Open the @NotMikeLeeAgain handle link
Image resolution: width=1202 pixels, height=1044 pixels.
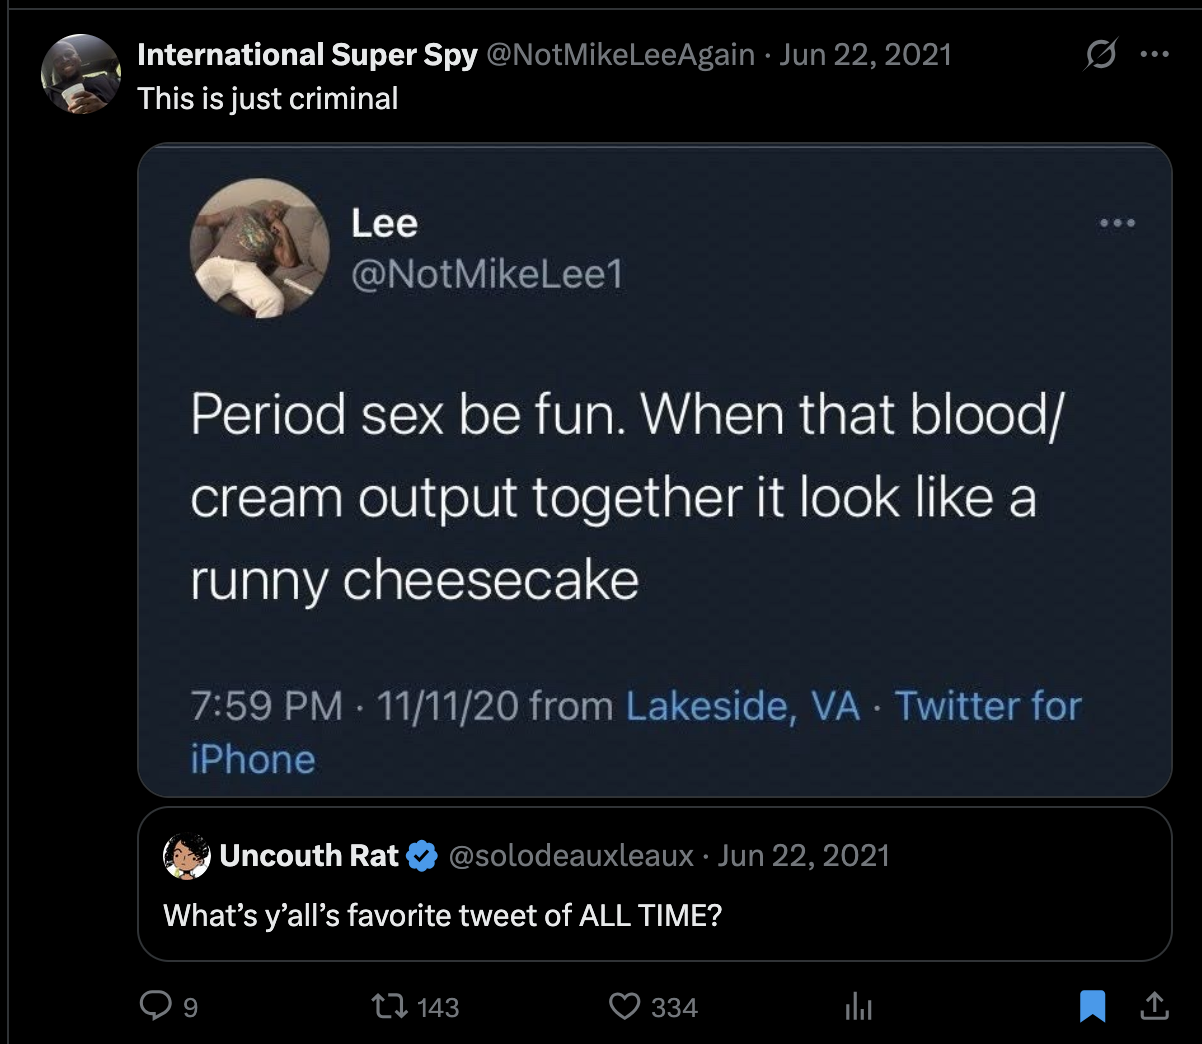(620, 55)
